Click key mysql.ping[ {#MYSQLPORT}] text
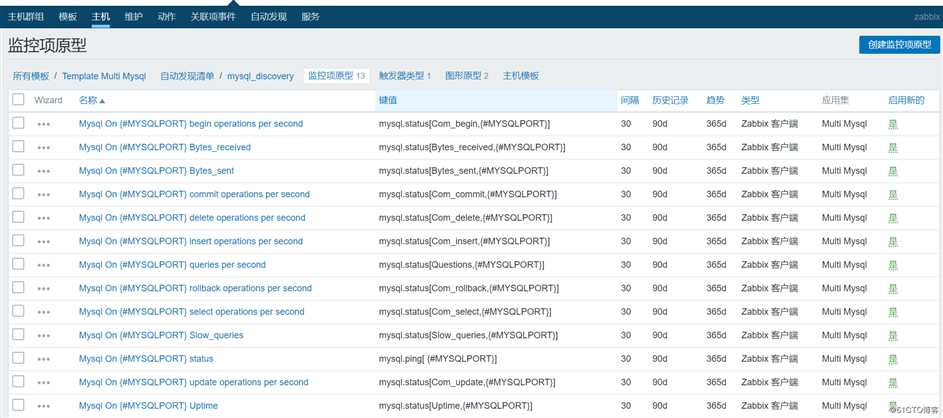 click(x=438, y=358)
